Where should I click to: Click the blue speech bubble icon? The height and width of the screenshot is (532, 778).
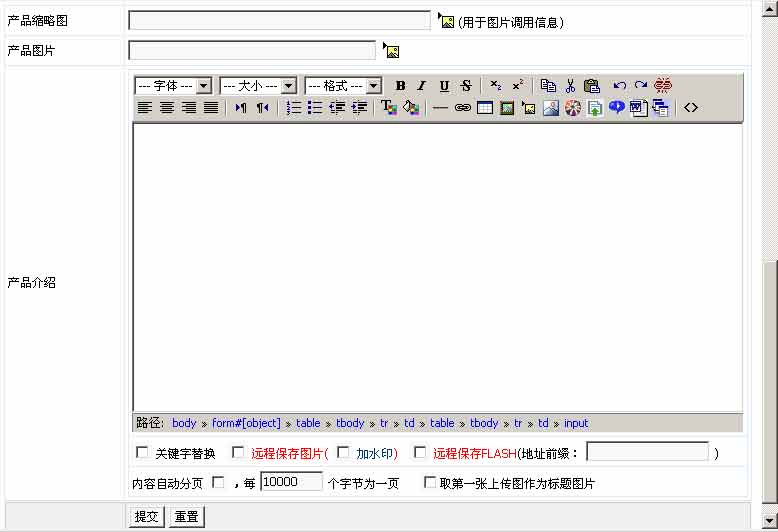point(617,107)
